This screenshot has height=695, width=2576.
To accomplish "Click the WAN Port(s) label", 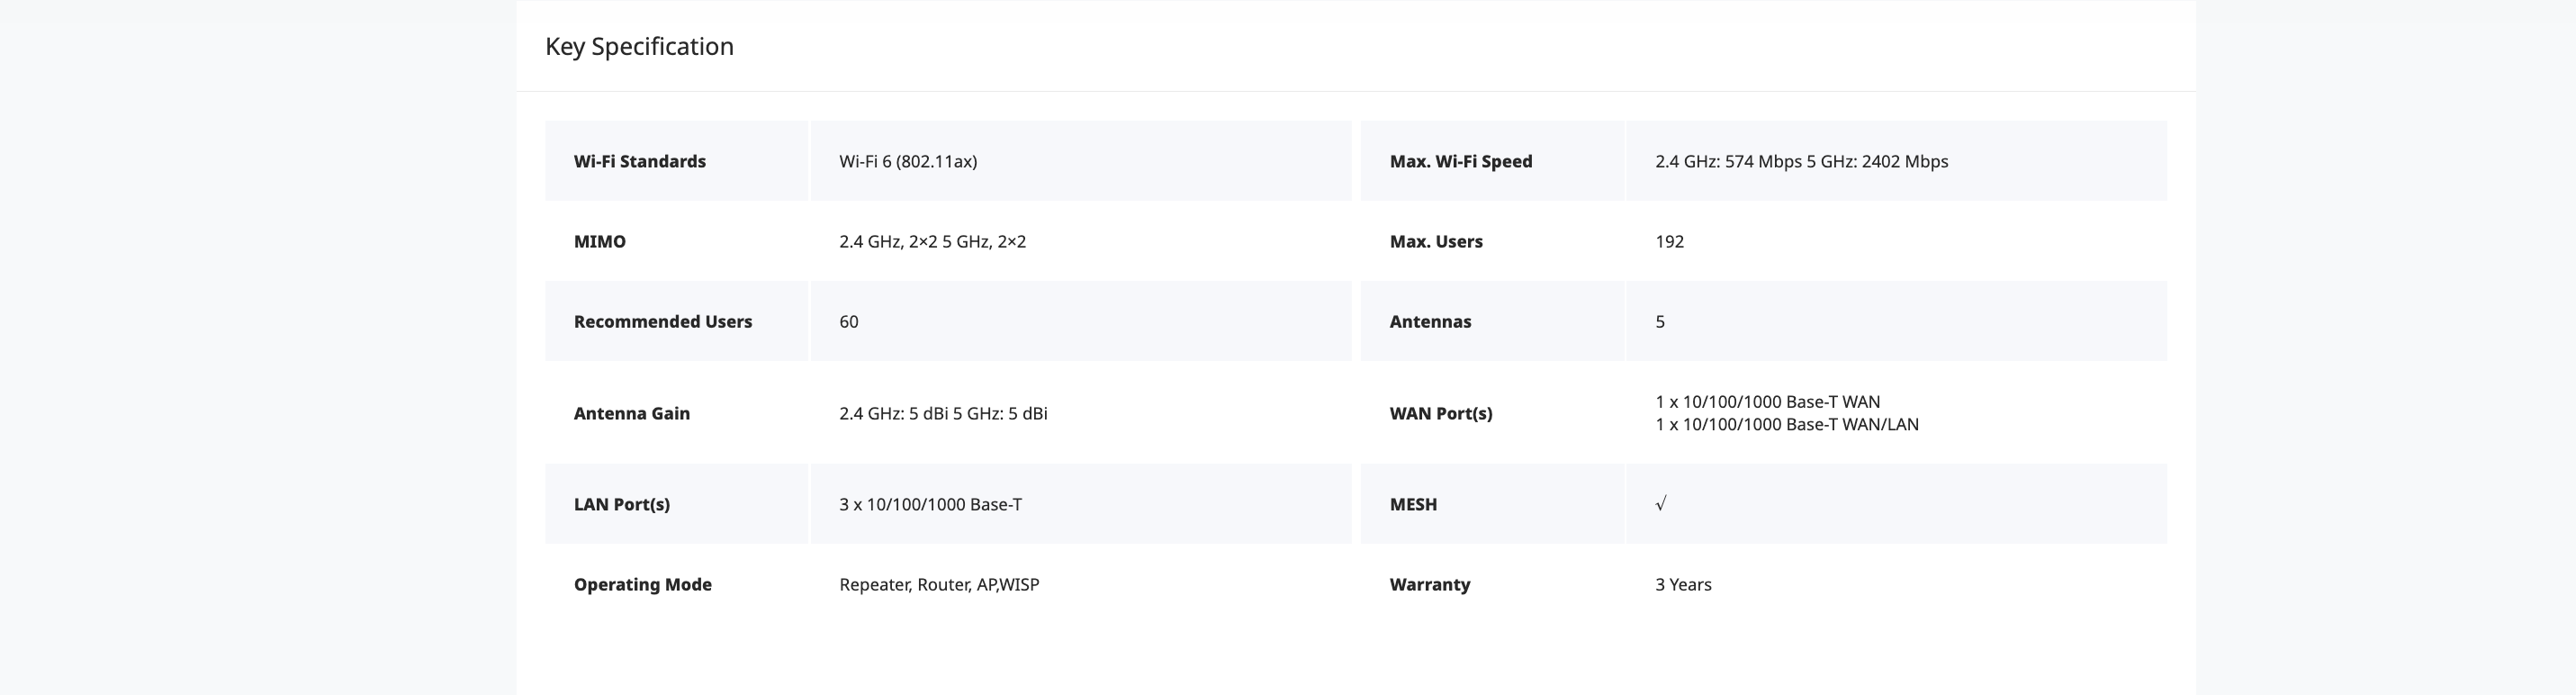I will pyautogui.click(x=1440, y=414).
